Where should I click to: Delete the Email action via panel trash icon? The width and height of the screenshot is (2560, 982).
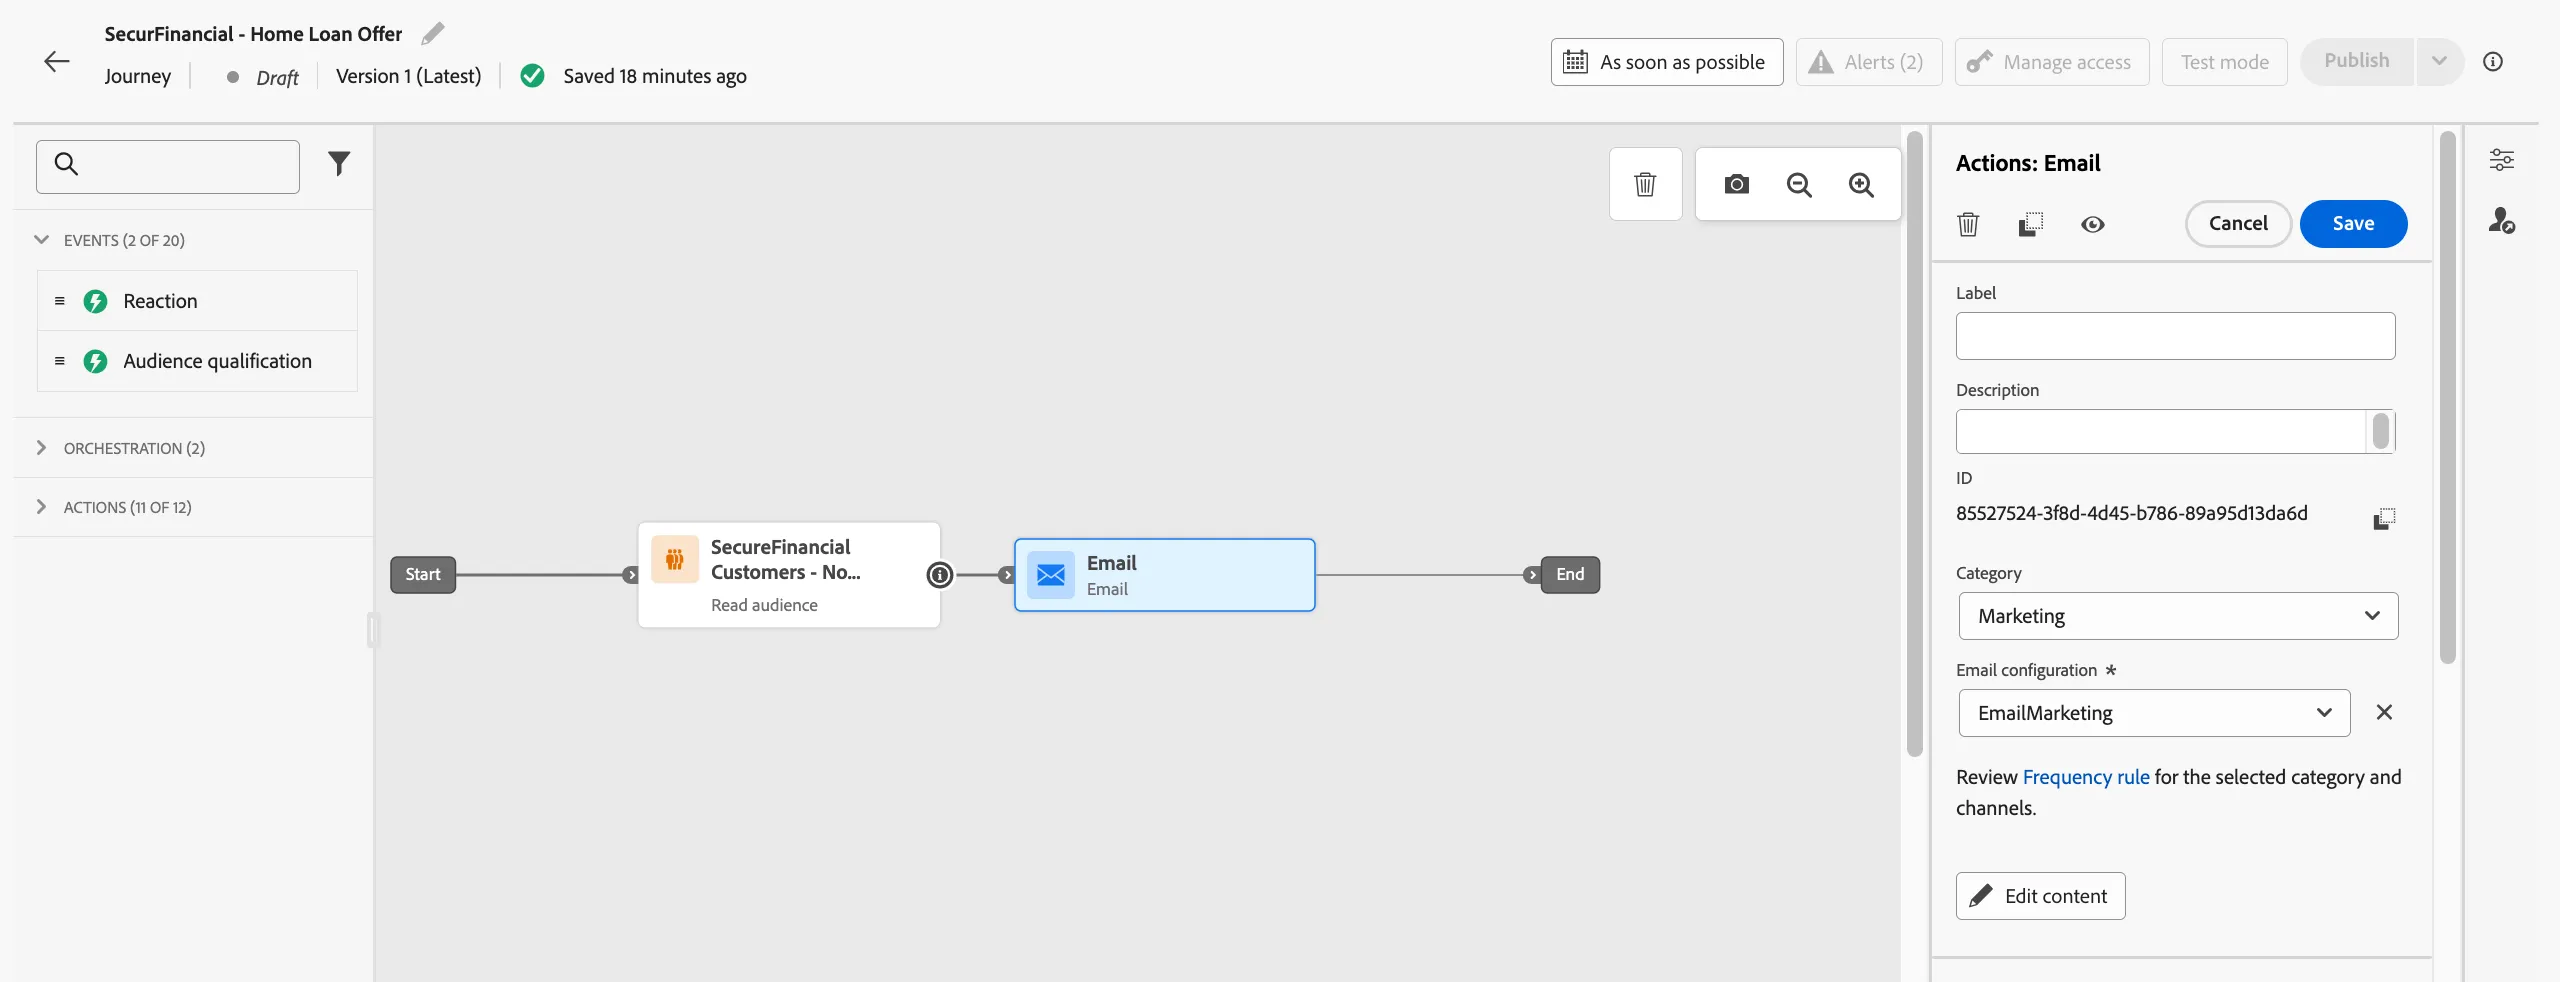pyautogui.click(x=1968, y=224)
